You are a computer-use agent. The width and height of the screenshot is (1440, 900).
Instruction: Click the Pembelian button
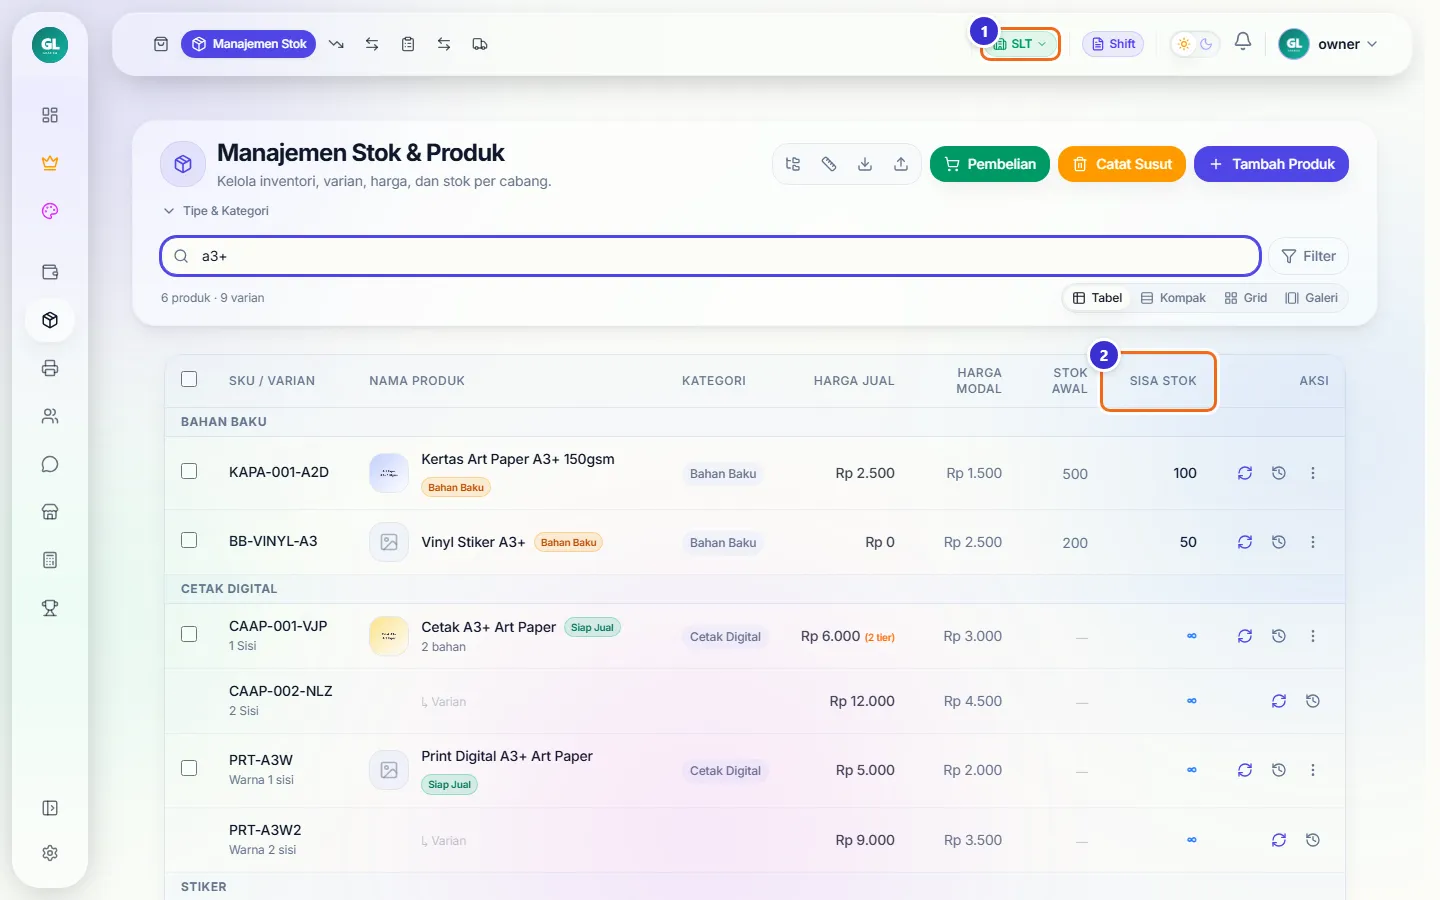[x=990, y=164]
